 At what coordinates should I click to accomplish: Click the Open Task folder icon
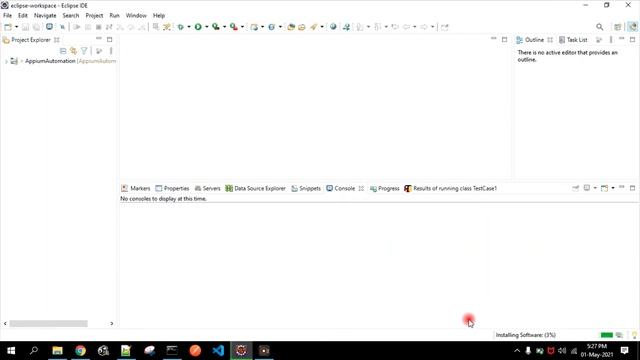302,27
